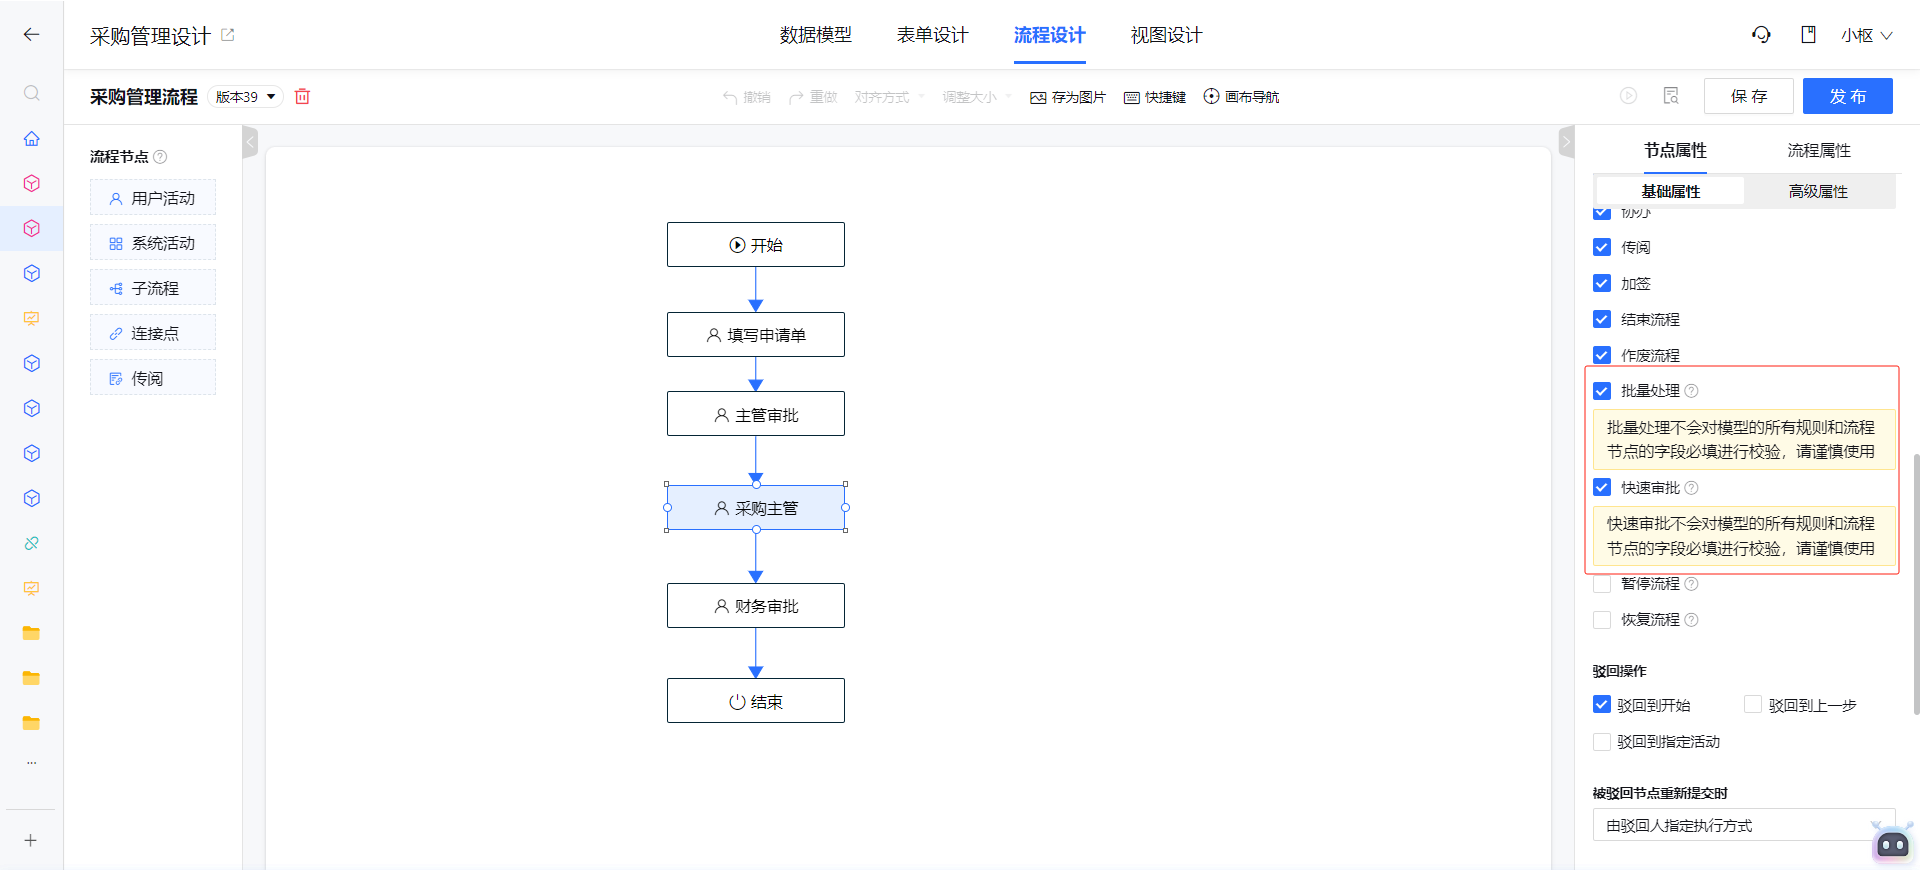Pick the 连接点 node type
The height and width of the screenshot is (870, 1920).
coord(153,333)
